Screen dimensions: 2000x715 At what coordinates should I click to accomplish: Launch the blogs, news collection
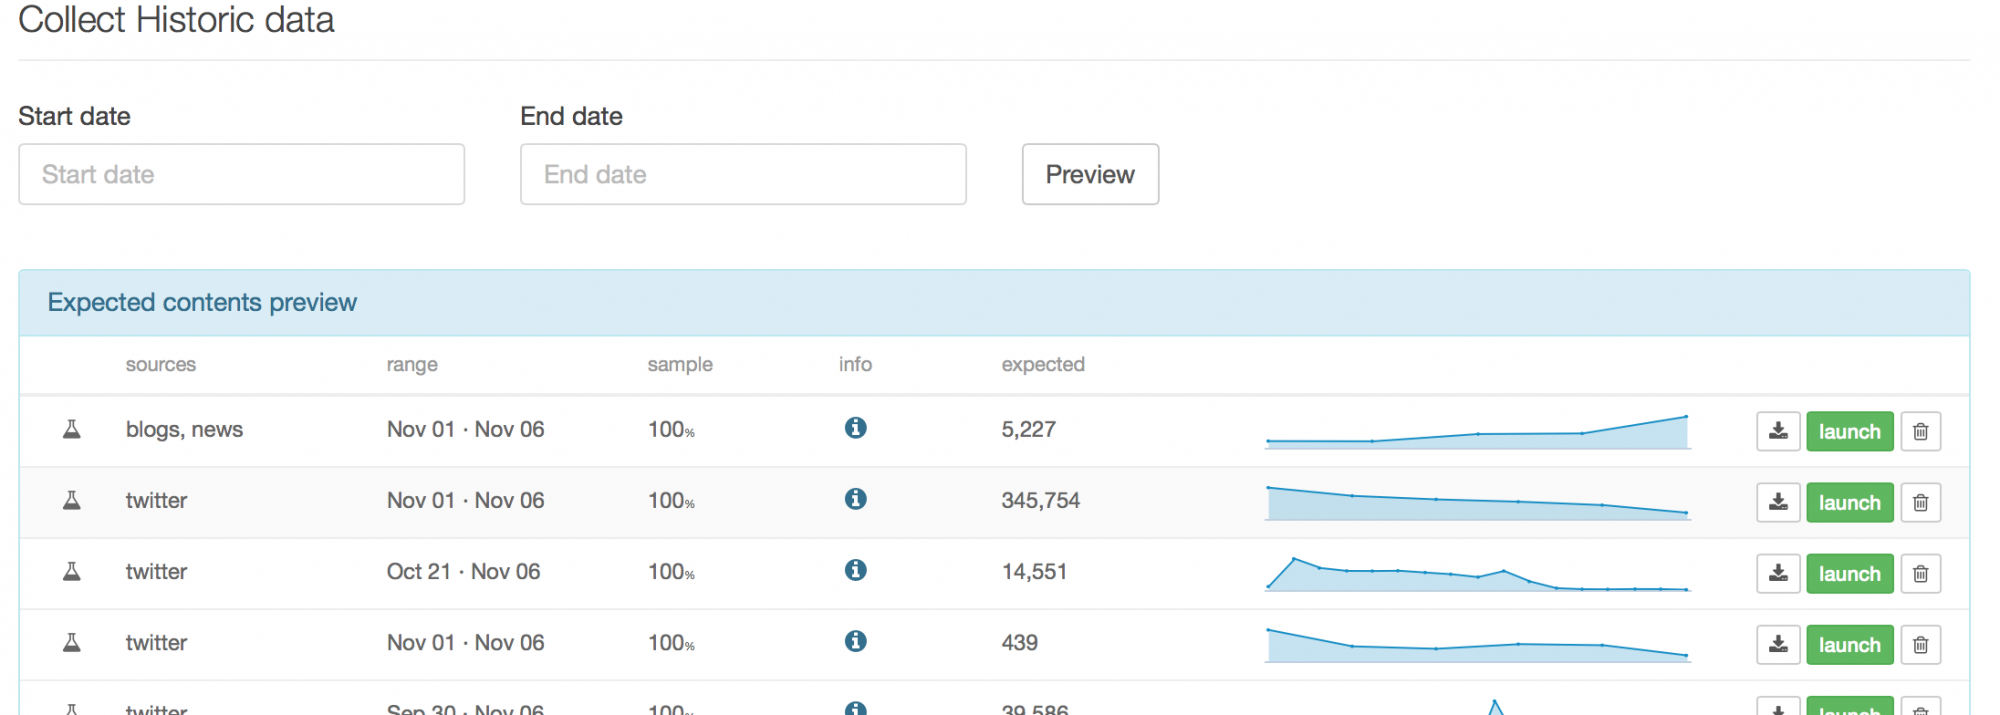(x=1849, y=432)
